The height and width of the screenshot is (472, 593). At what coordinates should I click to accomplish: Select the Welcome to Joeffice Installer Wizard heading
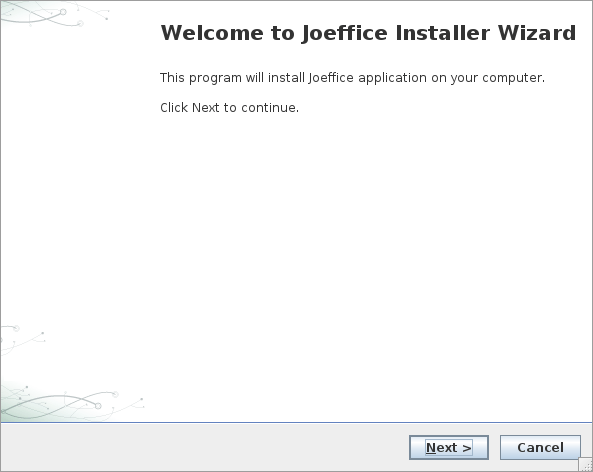(368, 33)
